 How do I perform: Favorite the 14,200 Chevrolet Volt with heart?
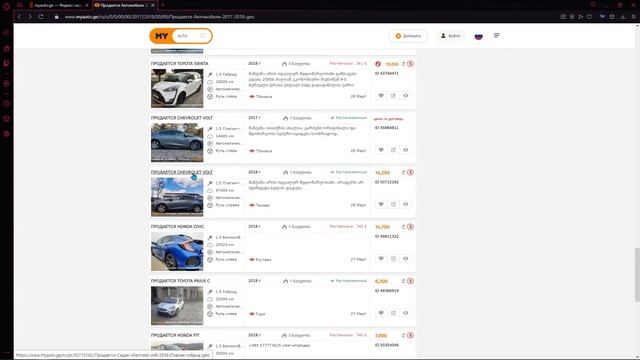point(381,204)
